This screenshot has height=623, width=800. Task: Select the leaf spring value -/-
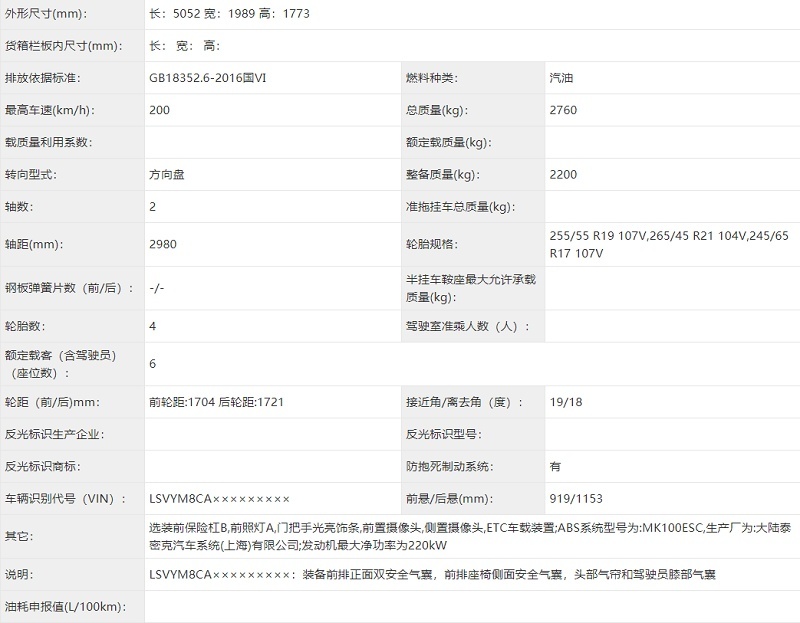click(x=157, y=288)
